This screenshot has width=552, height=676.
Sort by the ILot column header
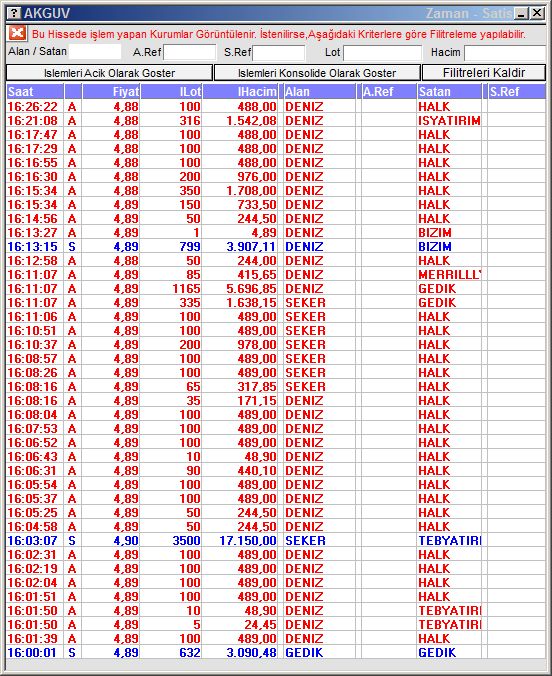(x=171, y=92)
